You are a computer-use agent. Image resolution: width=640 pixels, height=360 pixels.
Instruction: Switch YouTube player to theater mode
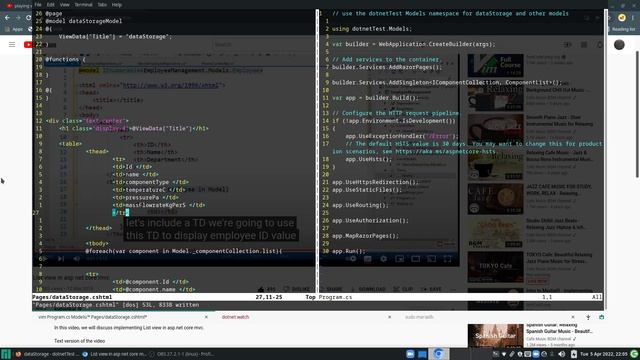coord(416,259)
